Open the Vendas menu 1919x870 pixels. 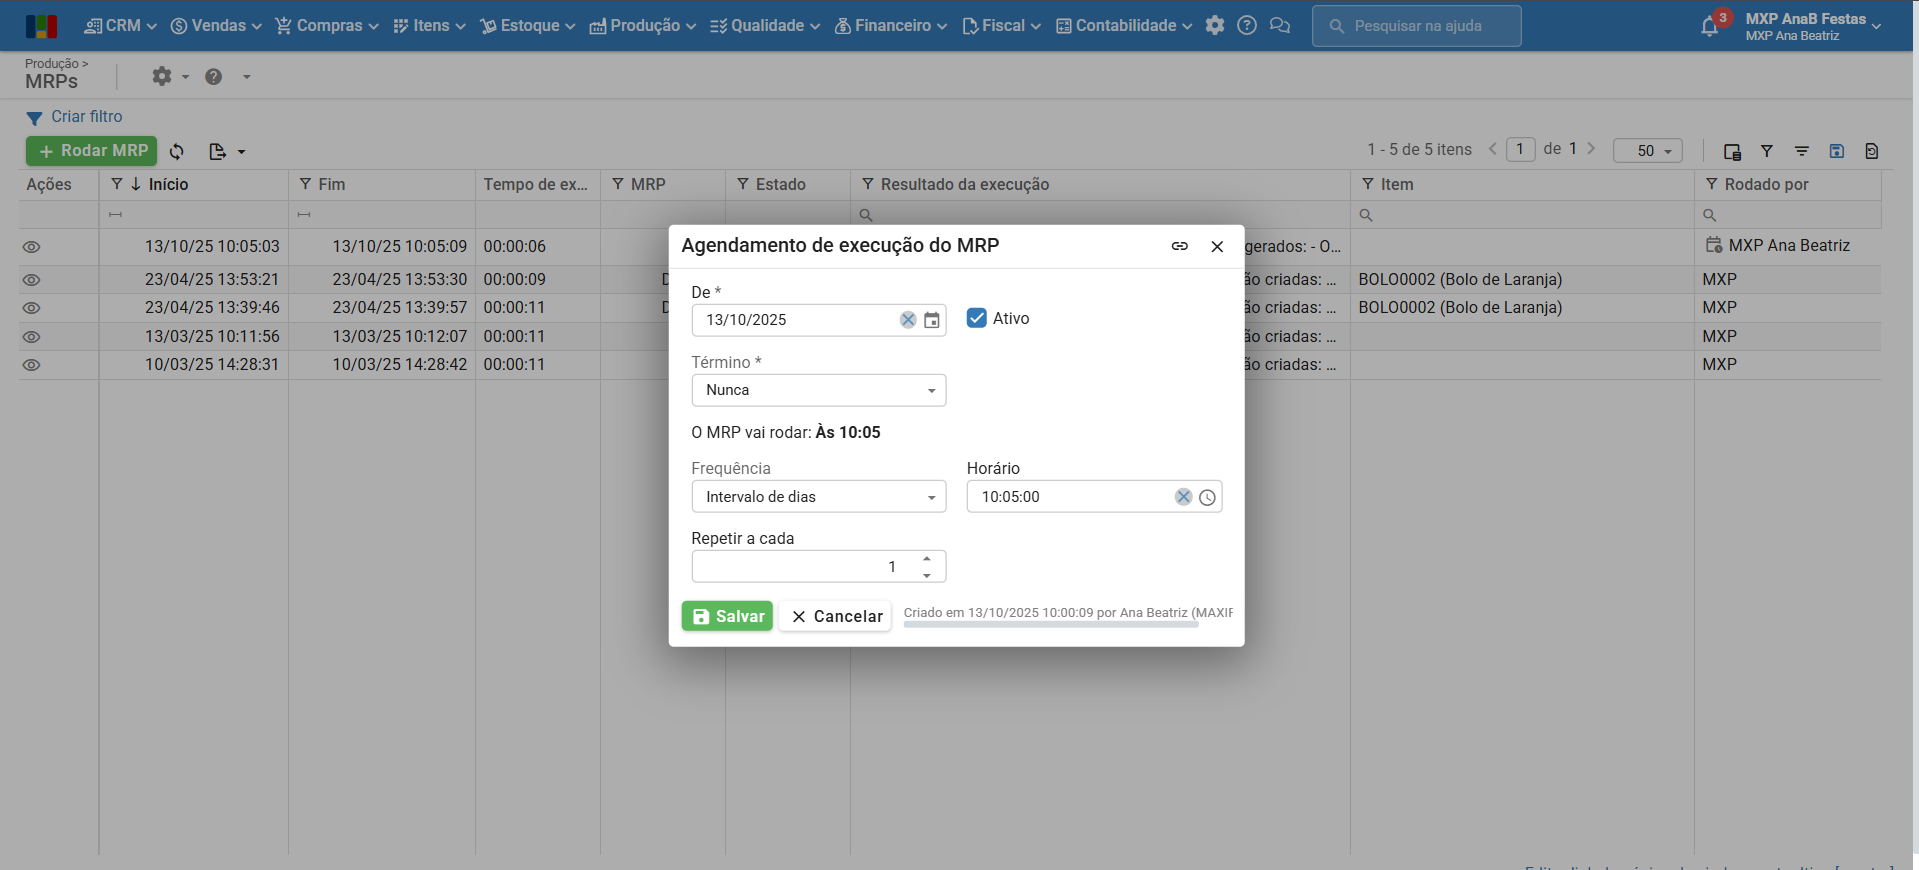(216, 26)
